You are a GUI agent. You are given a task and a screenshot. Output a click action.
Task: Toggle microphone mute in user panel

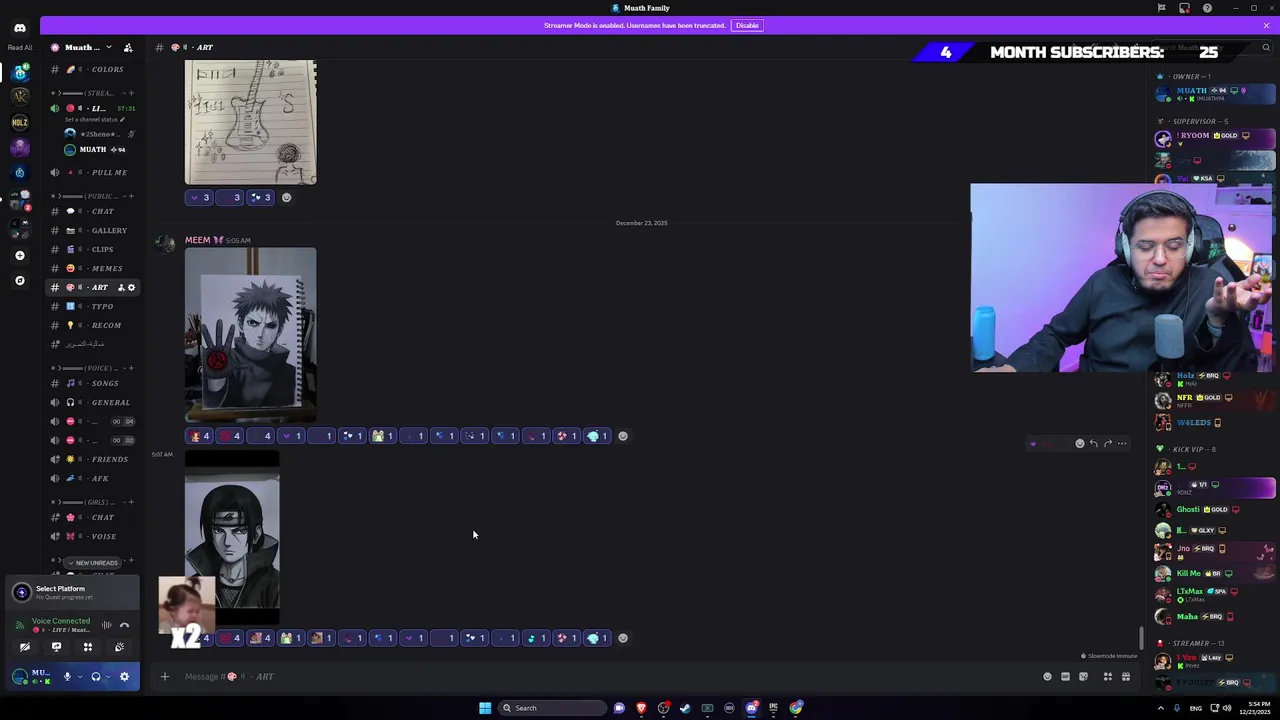[68, 677]
